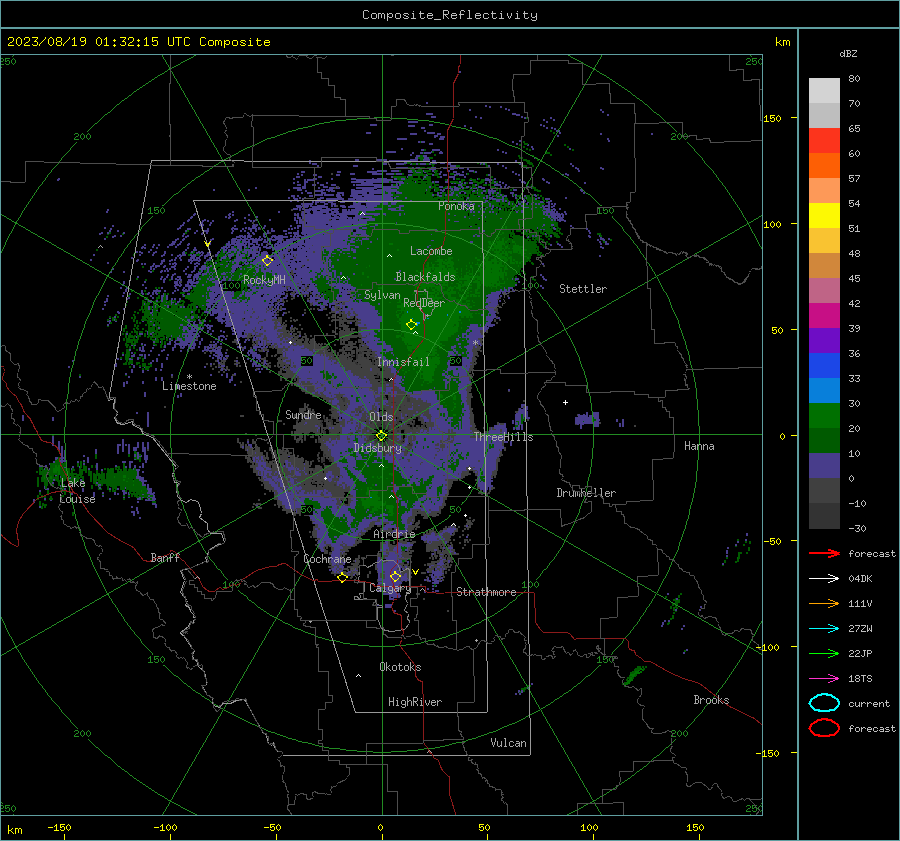Viewport: 900px width, 841px height.
Task: Click the Composite_Reflectivity title
Action: [x=450, y=15]
